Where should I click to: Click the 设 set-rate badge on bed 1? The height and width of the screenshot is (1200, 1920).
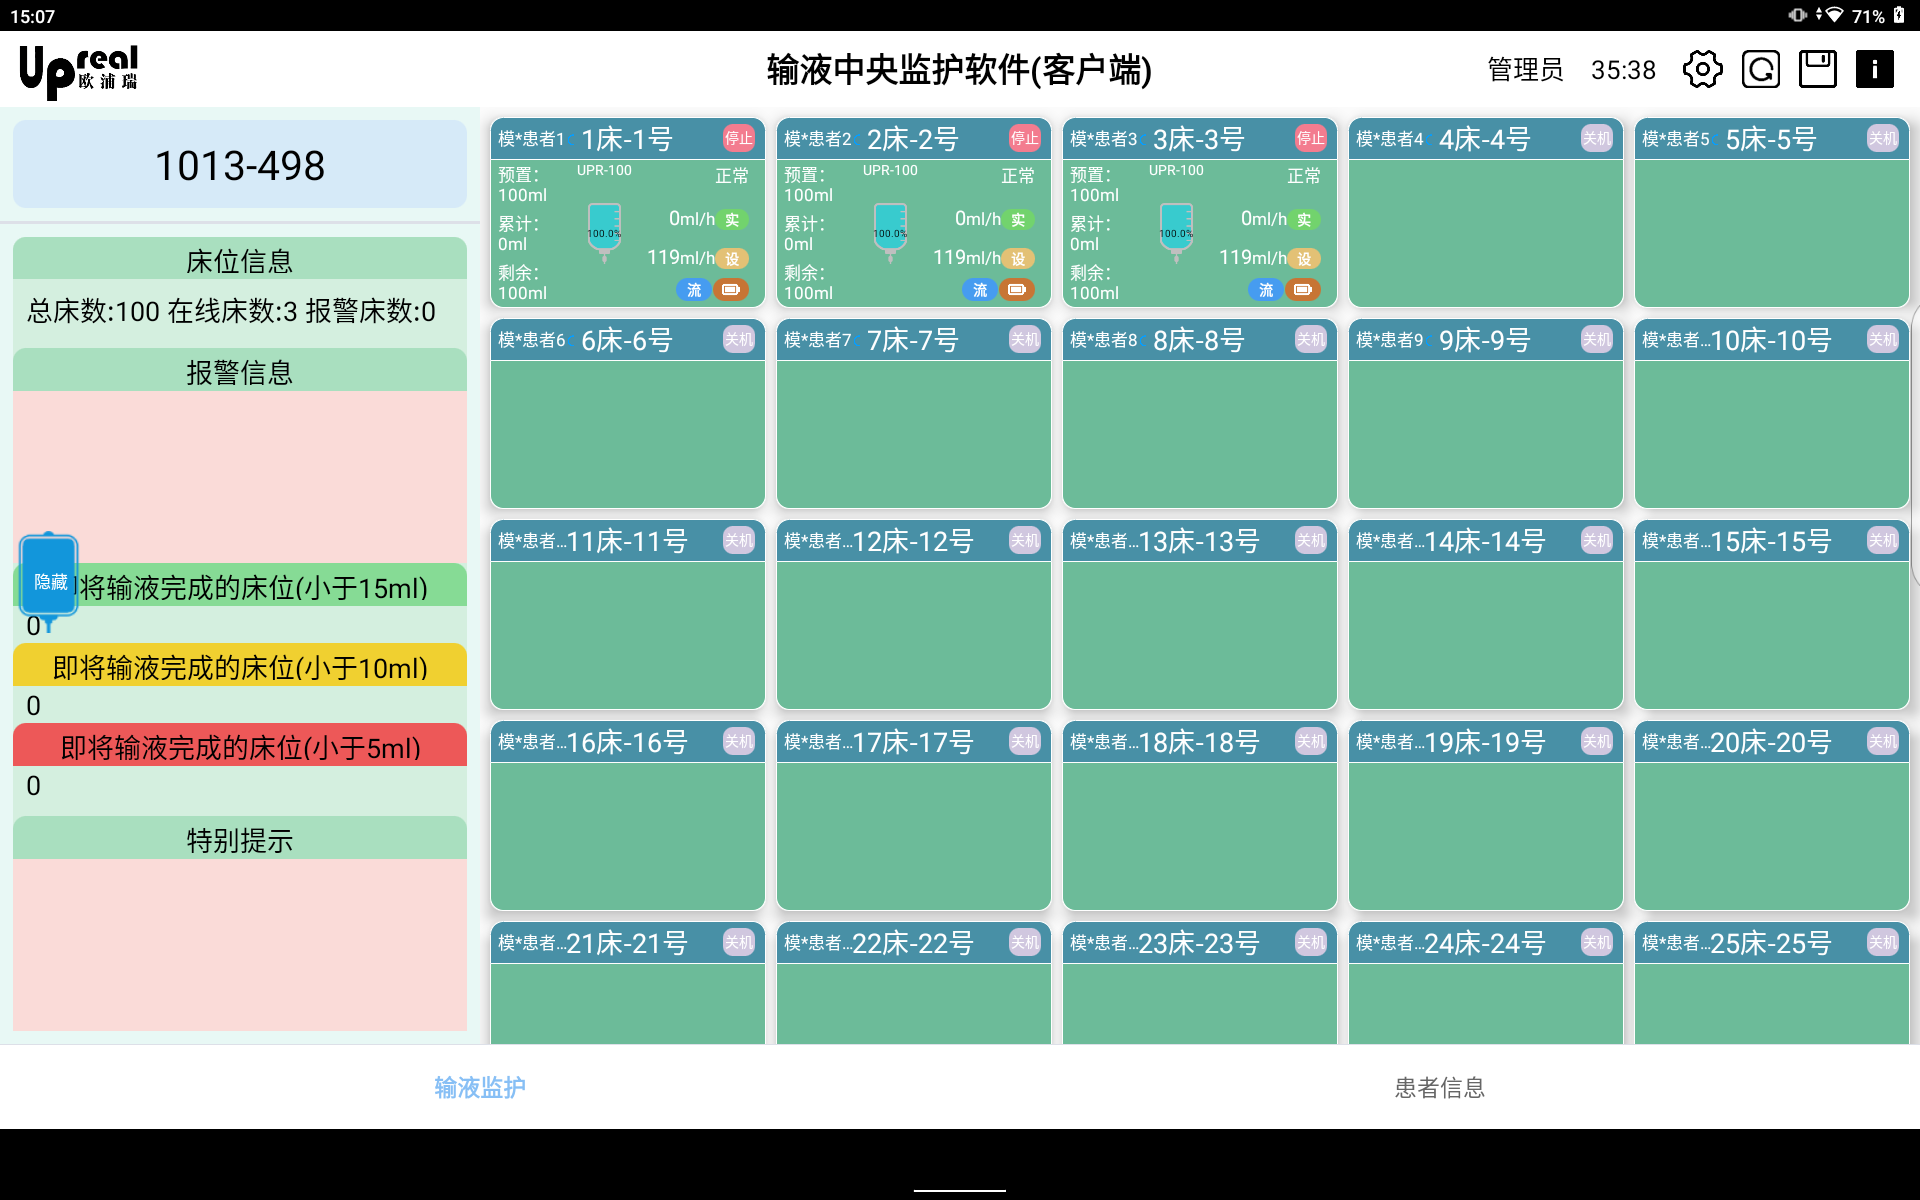733,258
